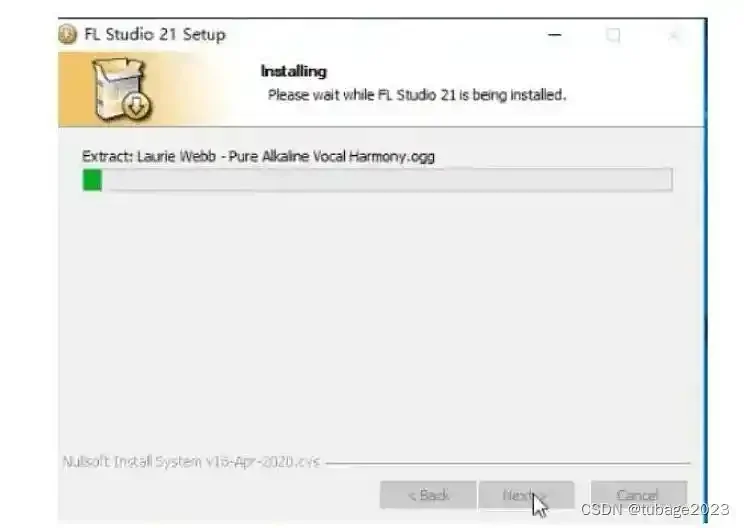Click the CSDN @tubage2023 watermark

655,509
